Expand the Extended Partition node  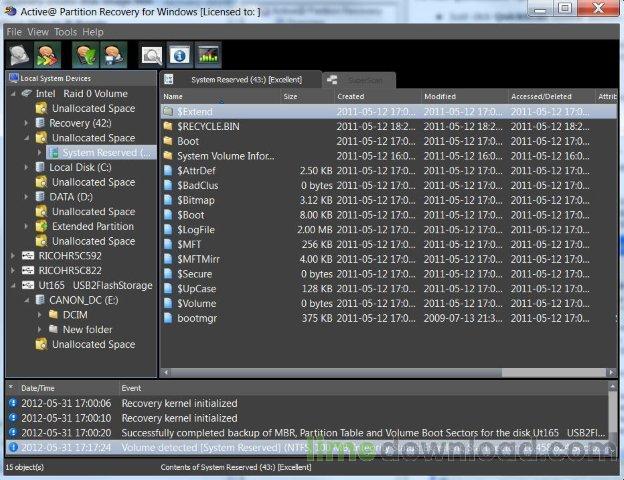click(x=26, y=226)
